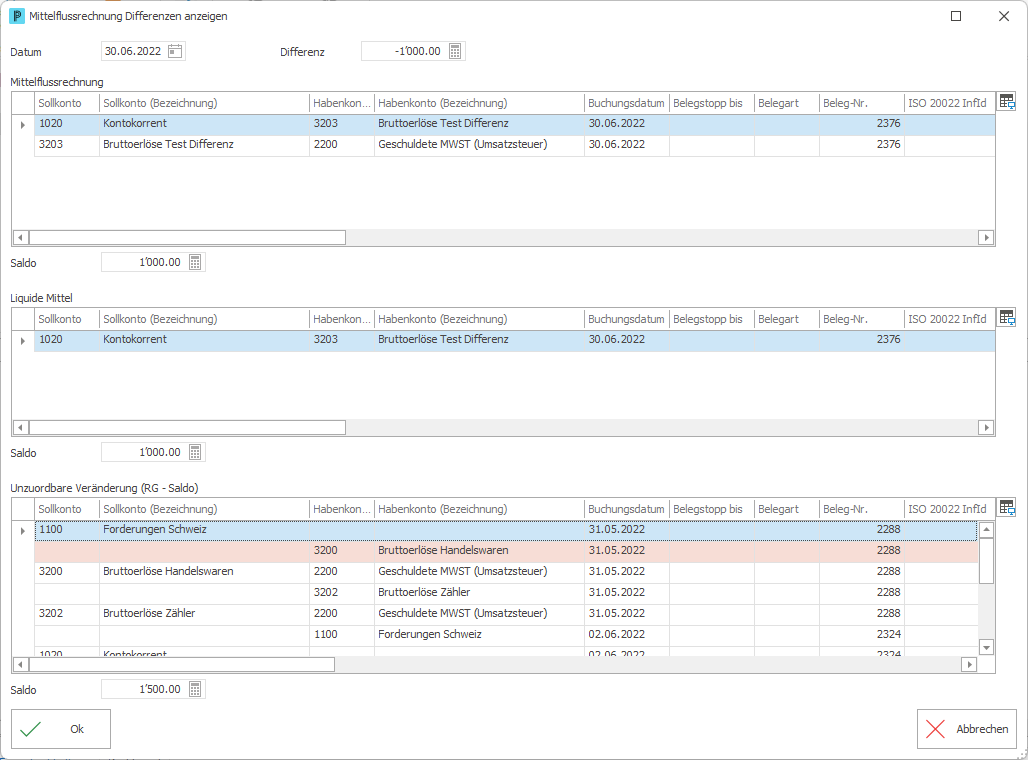
Task: Click calculator icon of Mittelflussrechnung Saldo
Action: point(195,262)
